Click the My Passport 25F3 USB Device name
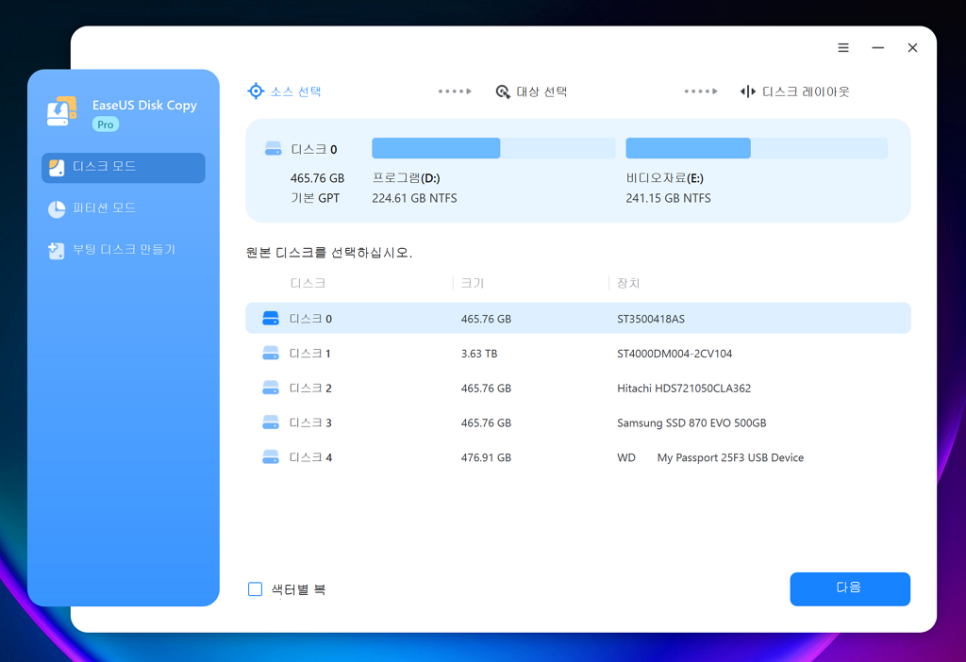 pos(730,458)
